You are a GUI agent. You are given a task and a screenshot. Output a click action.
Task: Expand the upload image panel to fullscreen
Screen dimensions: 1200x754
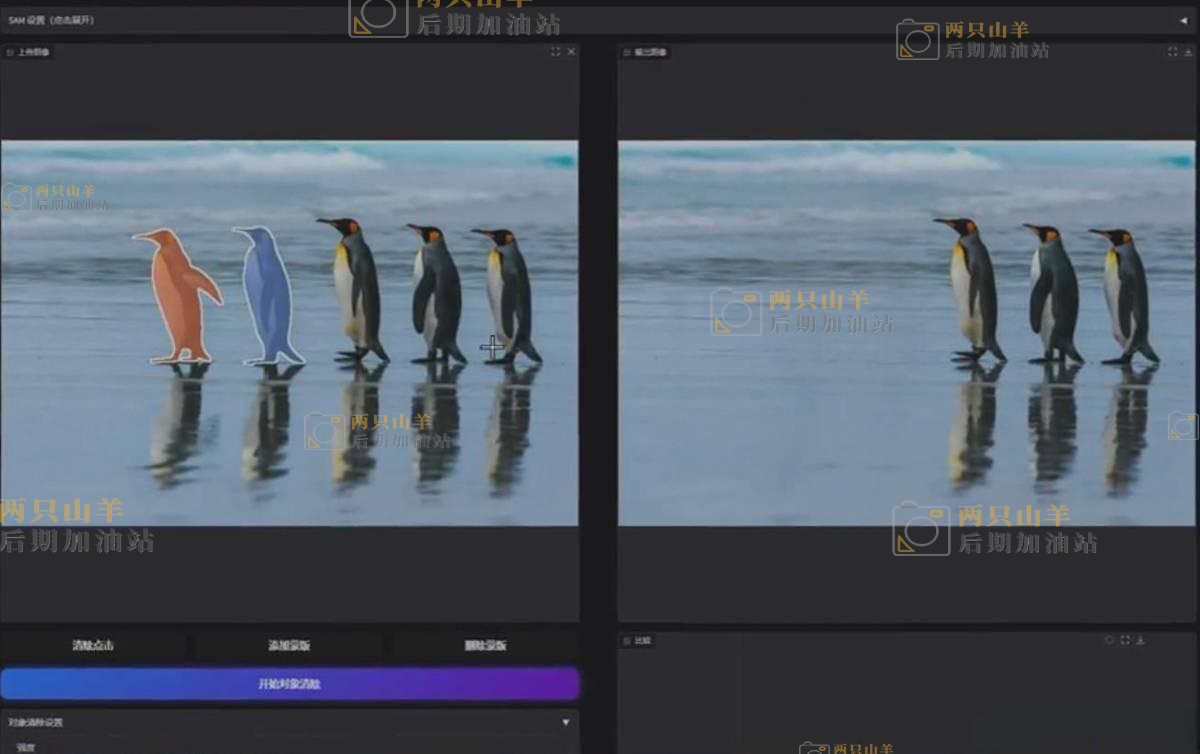556,52
